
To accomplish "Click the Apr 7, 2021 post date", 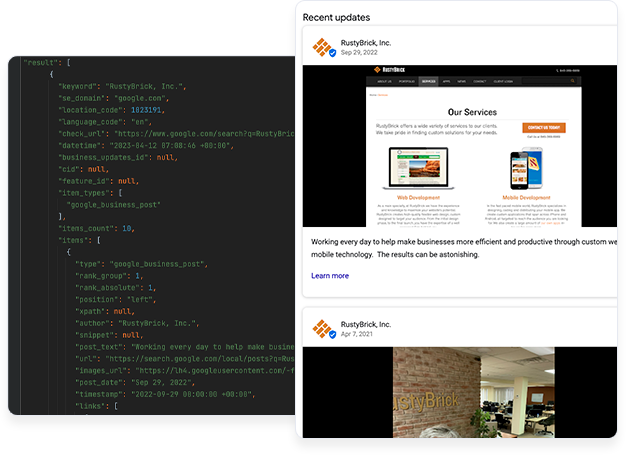I will (x=357, y=334).
